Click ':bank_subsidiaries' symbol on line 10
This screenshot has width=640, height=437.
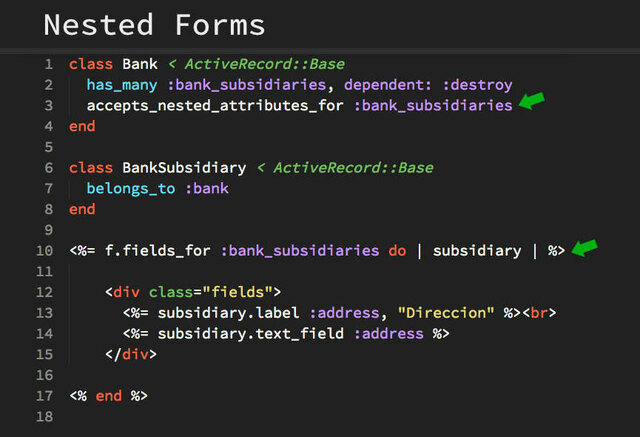coord(300,251)
